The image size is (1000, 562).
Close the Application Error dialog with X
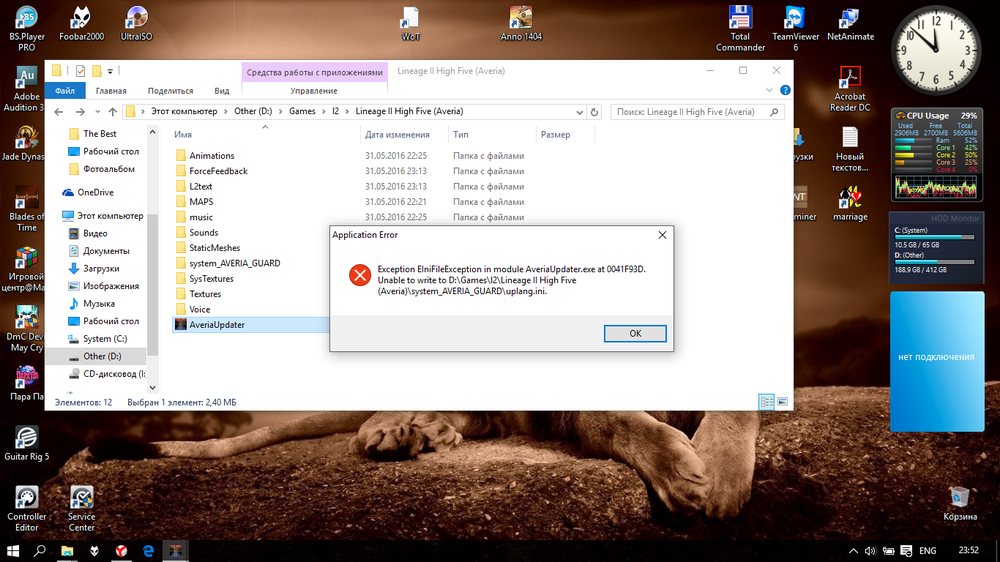point(662,235)
